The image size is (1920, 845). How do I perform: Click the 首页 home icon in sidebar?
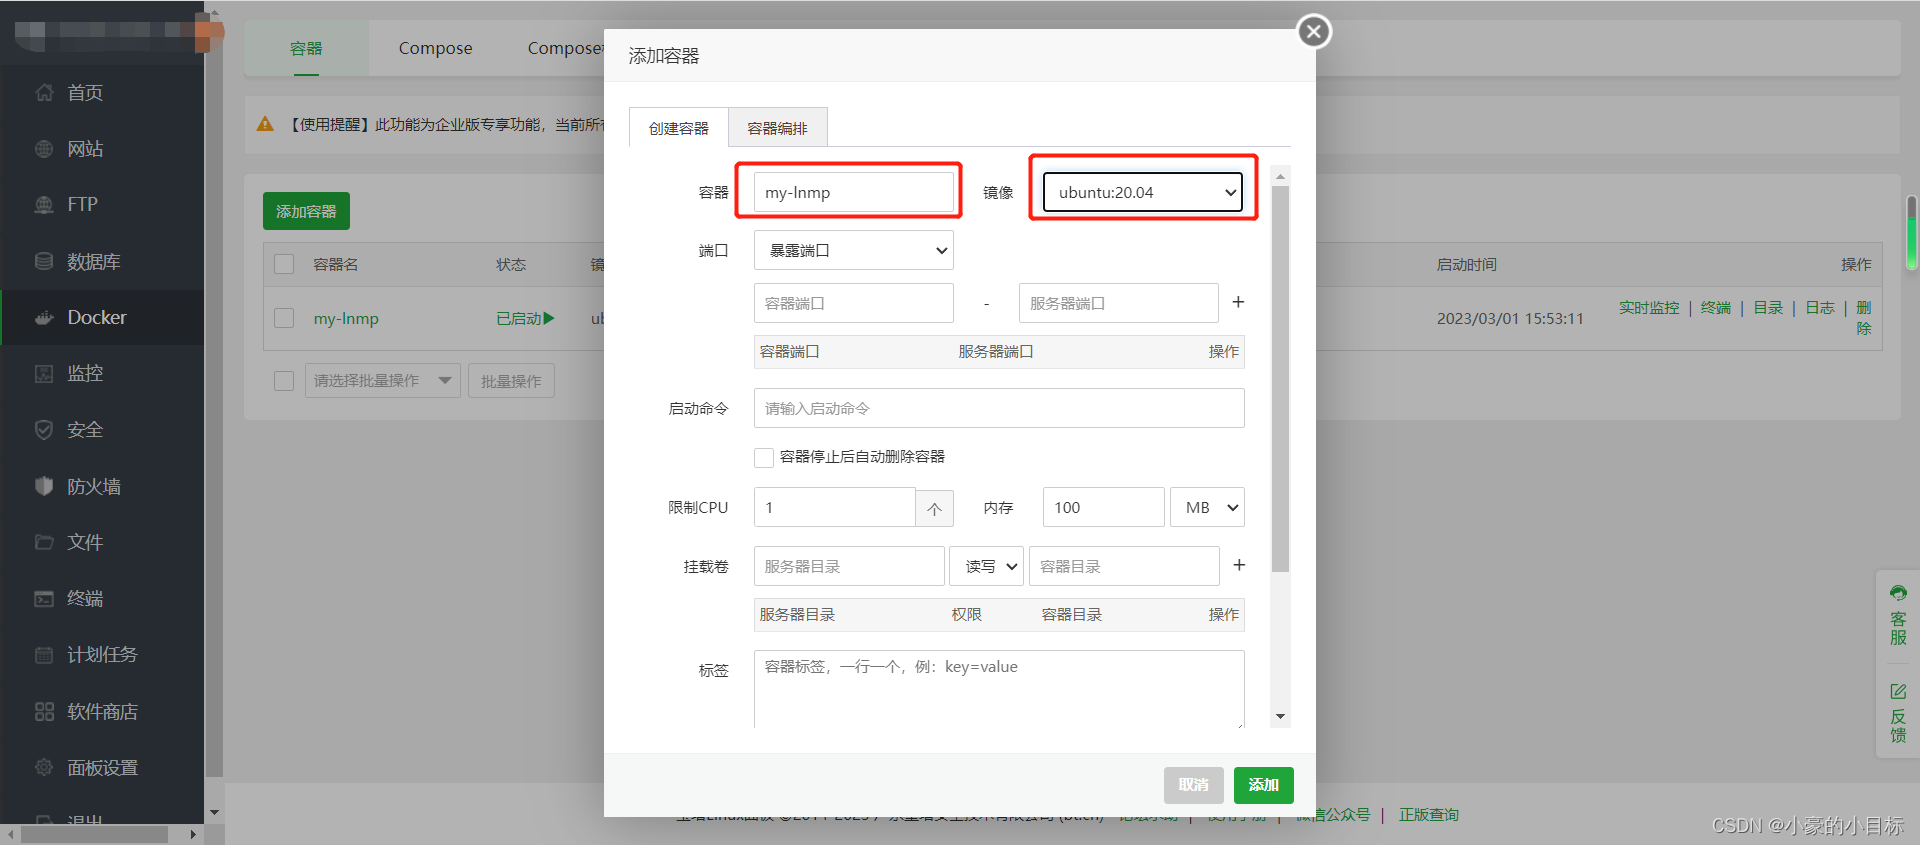pos(44,93)
